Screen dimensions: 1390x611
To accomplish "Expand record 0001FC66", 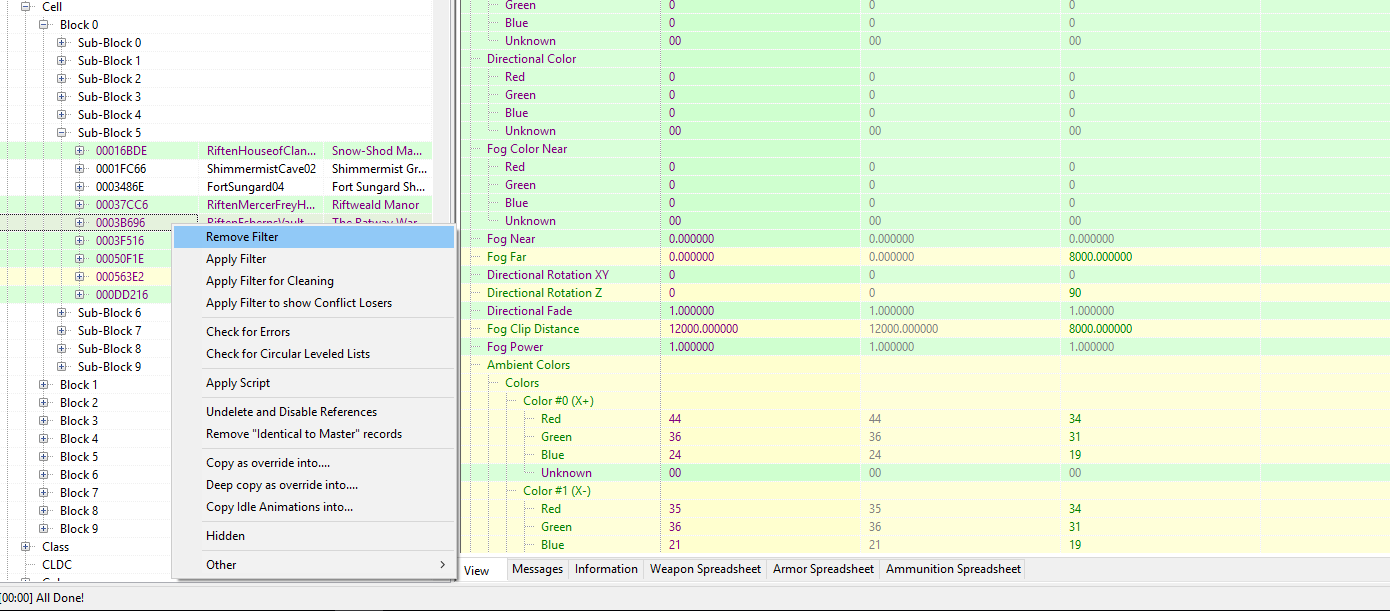I will click(x=79, y=169).
